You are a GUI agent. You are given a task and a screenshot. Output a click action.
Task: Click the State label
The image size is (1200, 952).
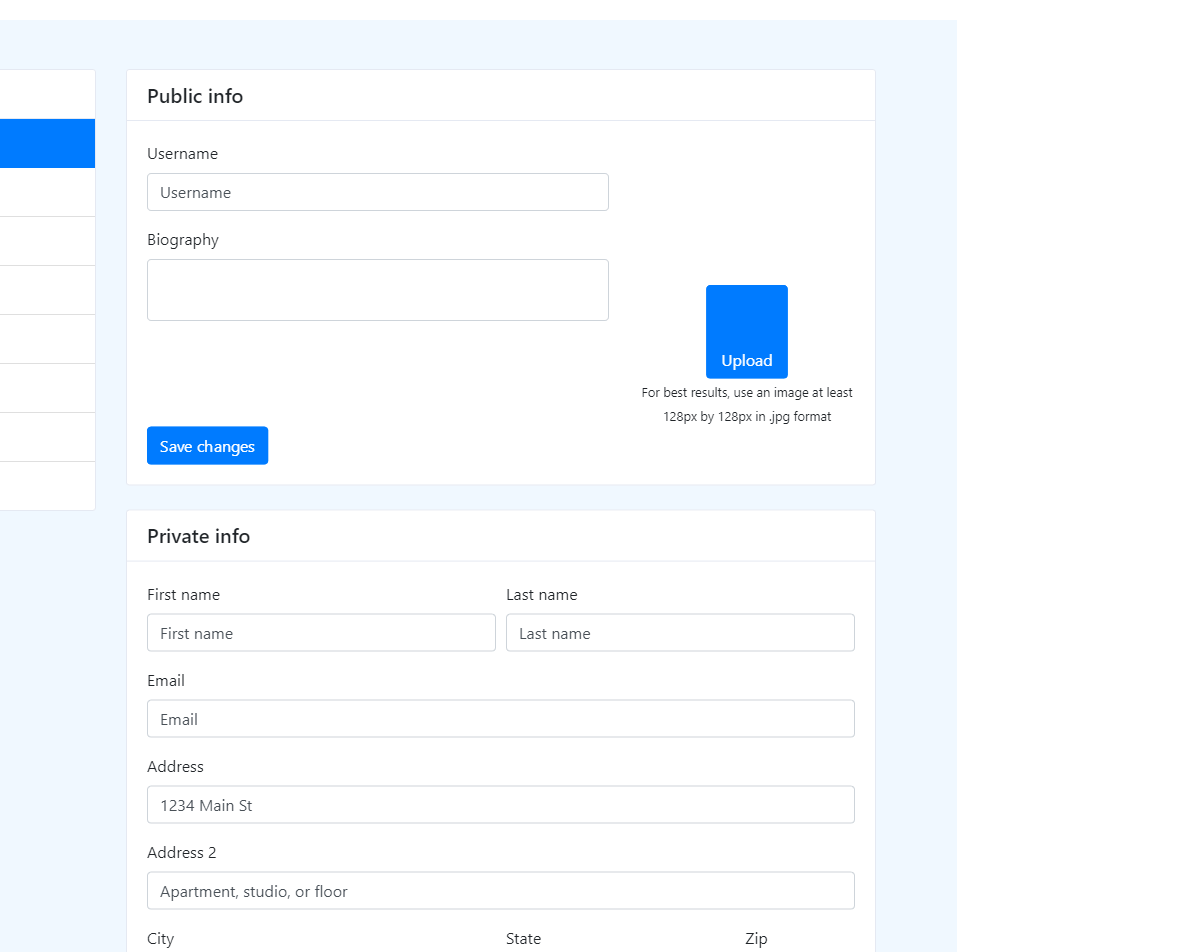coord(523,939)
